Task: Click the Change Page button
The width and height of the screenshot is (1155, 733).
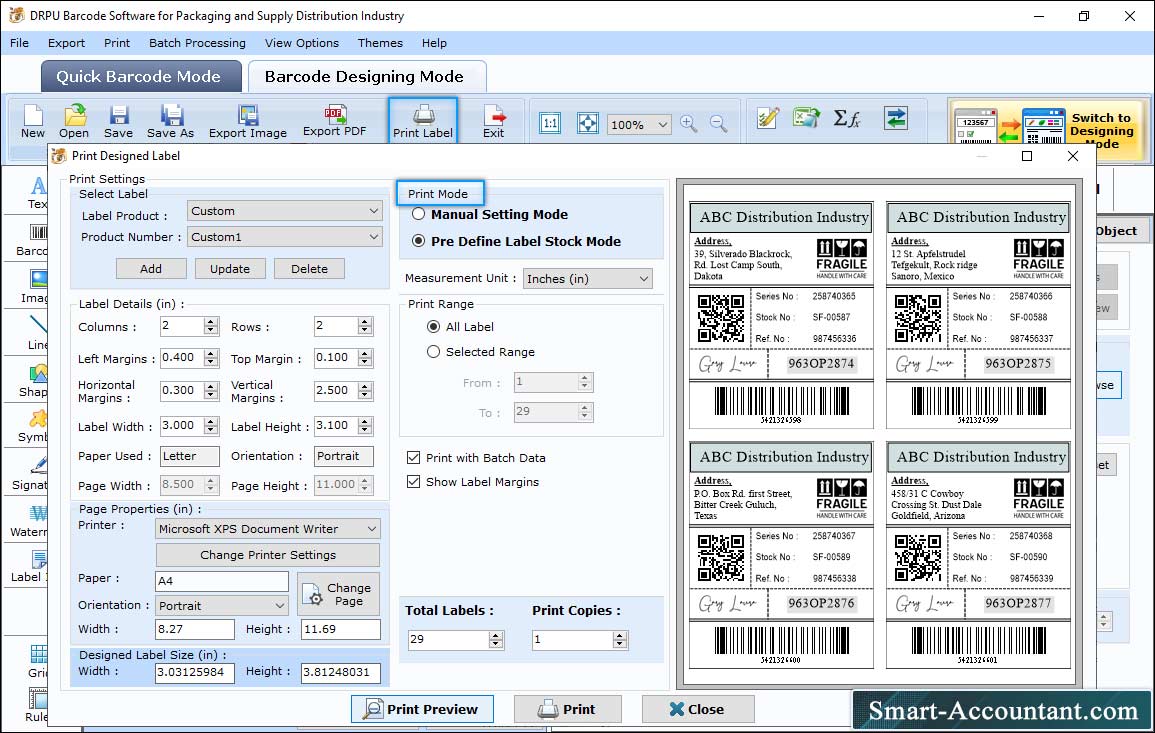Action: tap(339, 594)
